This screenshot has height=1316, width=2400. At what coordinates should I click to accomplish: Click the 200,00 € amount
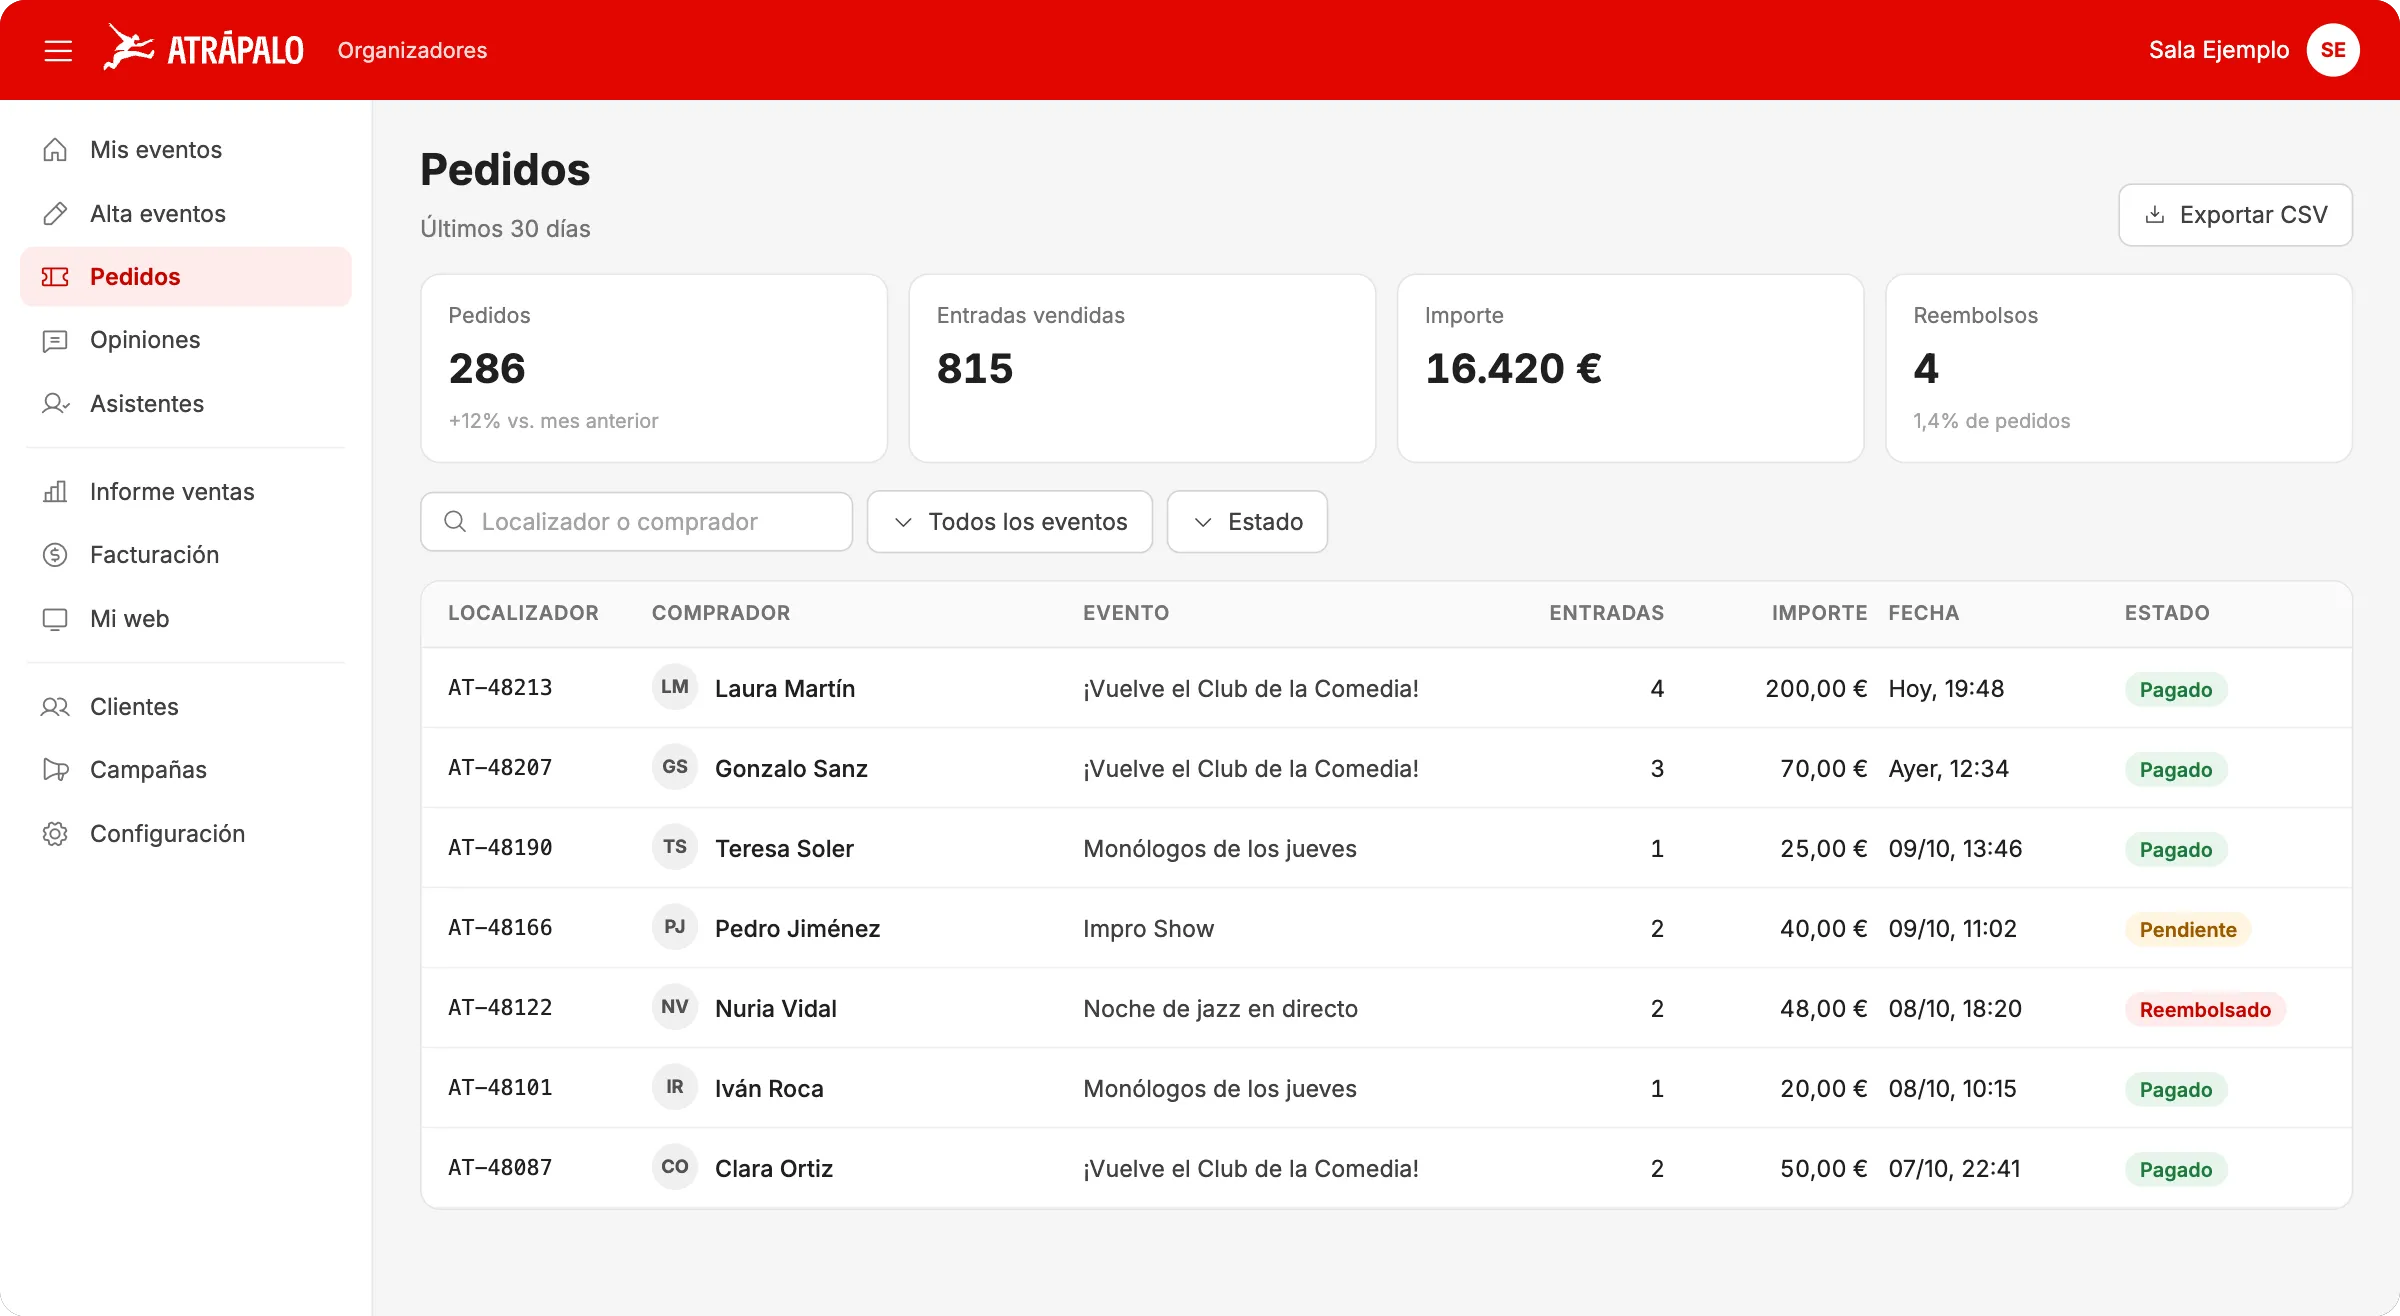coord(1816,689)
